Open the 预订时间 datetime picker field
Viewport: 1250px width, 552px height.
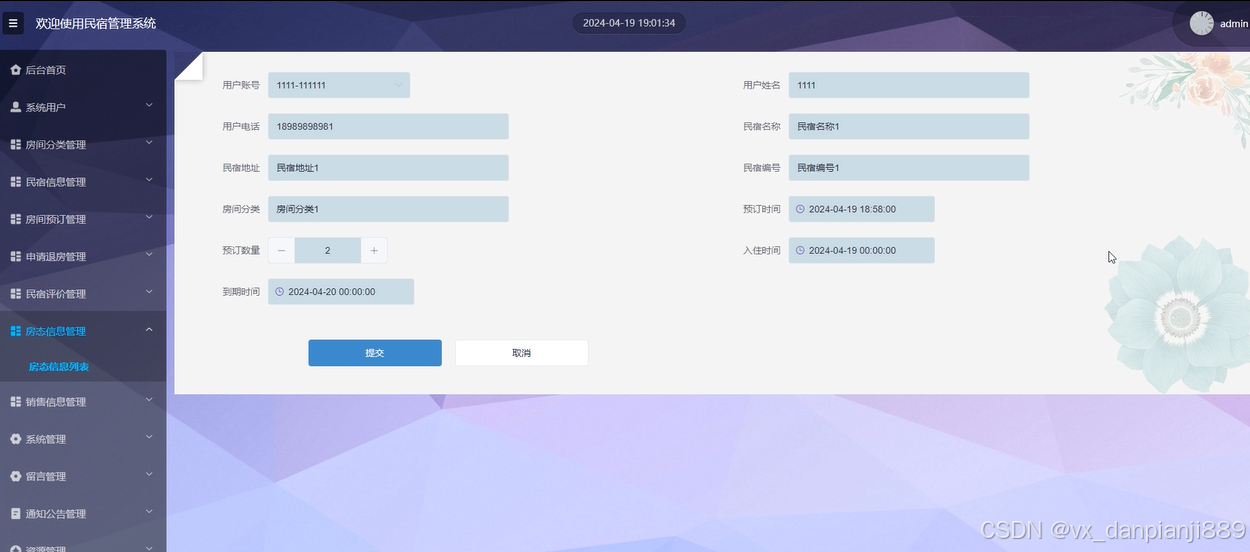862,209
